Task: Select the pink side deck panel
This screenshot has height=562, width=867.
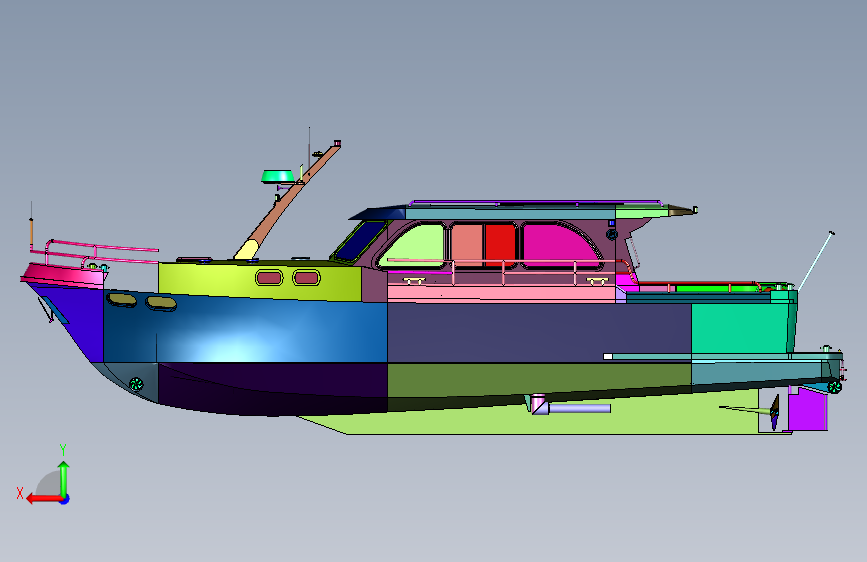Action: pyautogui.click(x=501, y=294)
